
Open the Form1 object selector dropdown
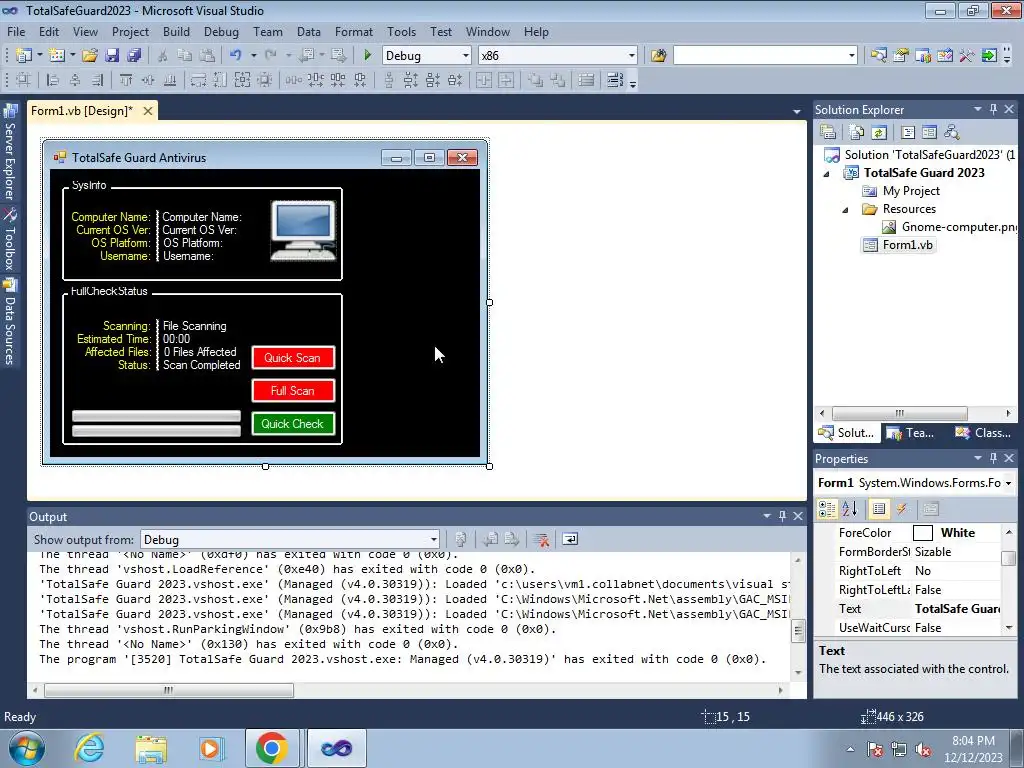[x=1008, y=483]
